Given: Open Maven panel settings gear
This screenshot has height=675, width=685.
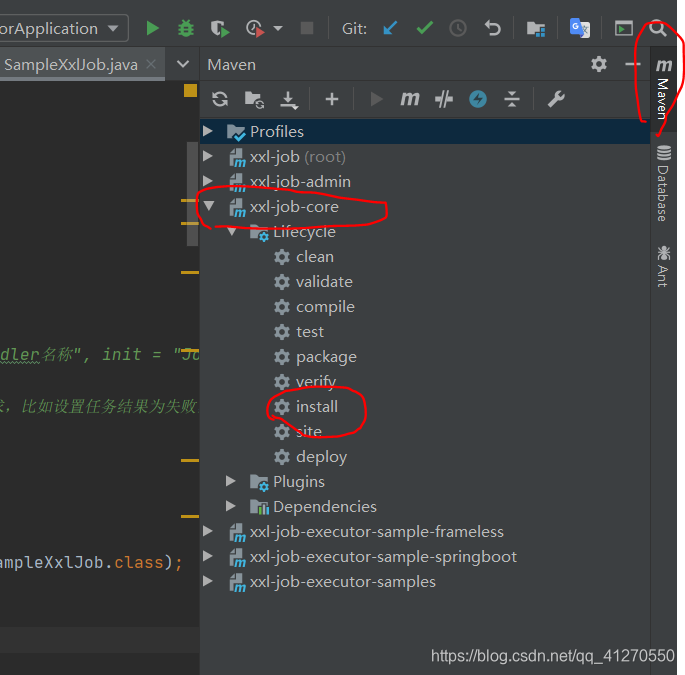Looking at the screenshot, I should (x=599, y=64).
